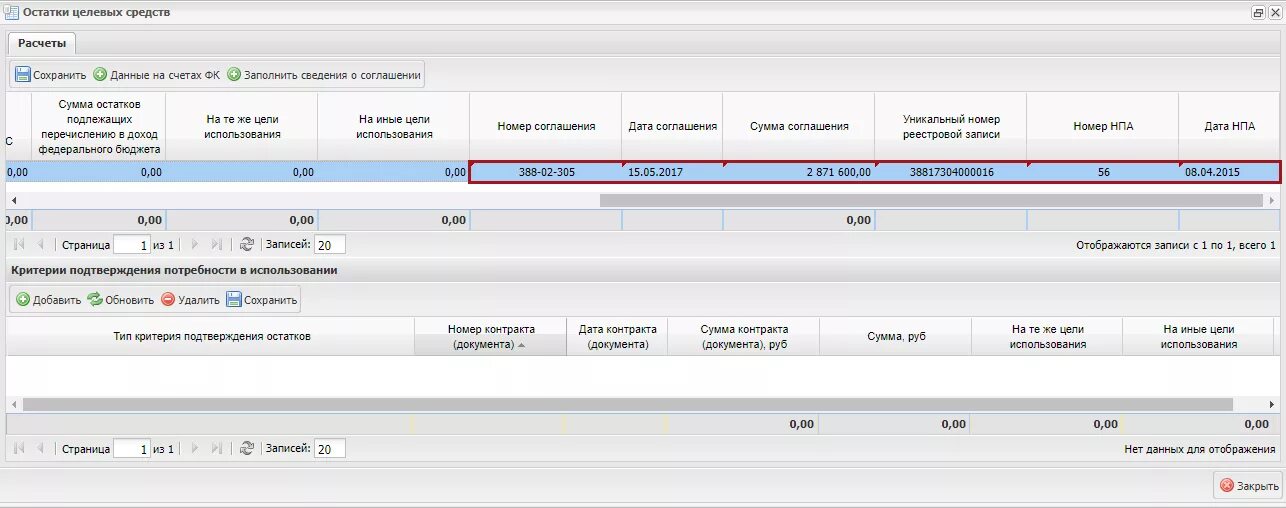Go to previous page in lower pager
This screenshot has height=508, width=1286.
tap(41, 449)
